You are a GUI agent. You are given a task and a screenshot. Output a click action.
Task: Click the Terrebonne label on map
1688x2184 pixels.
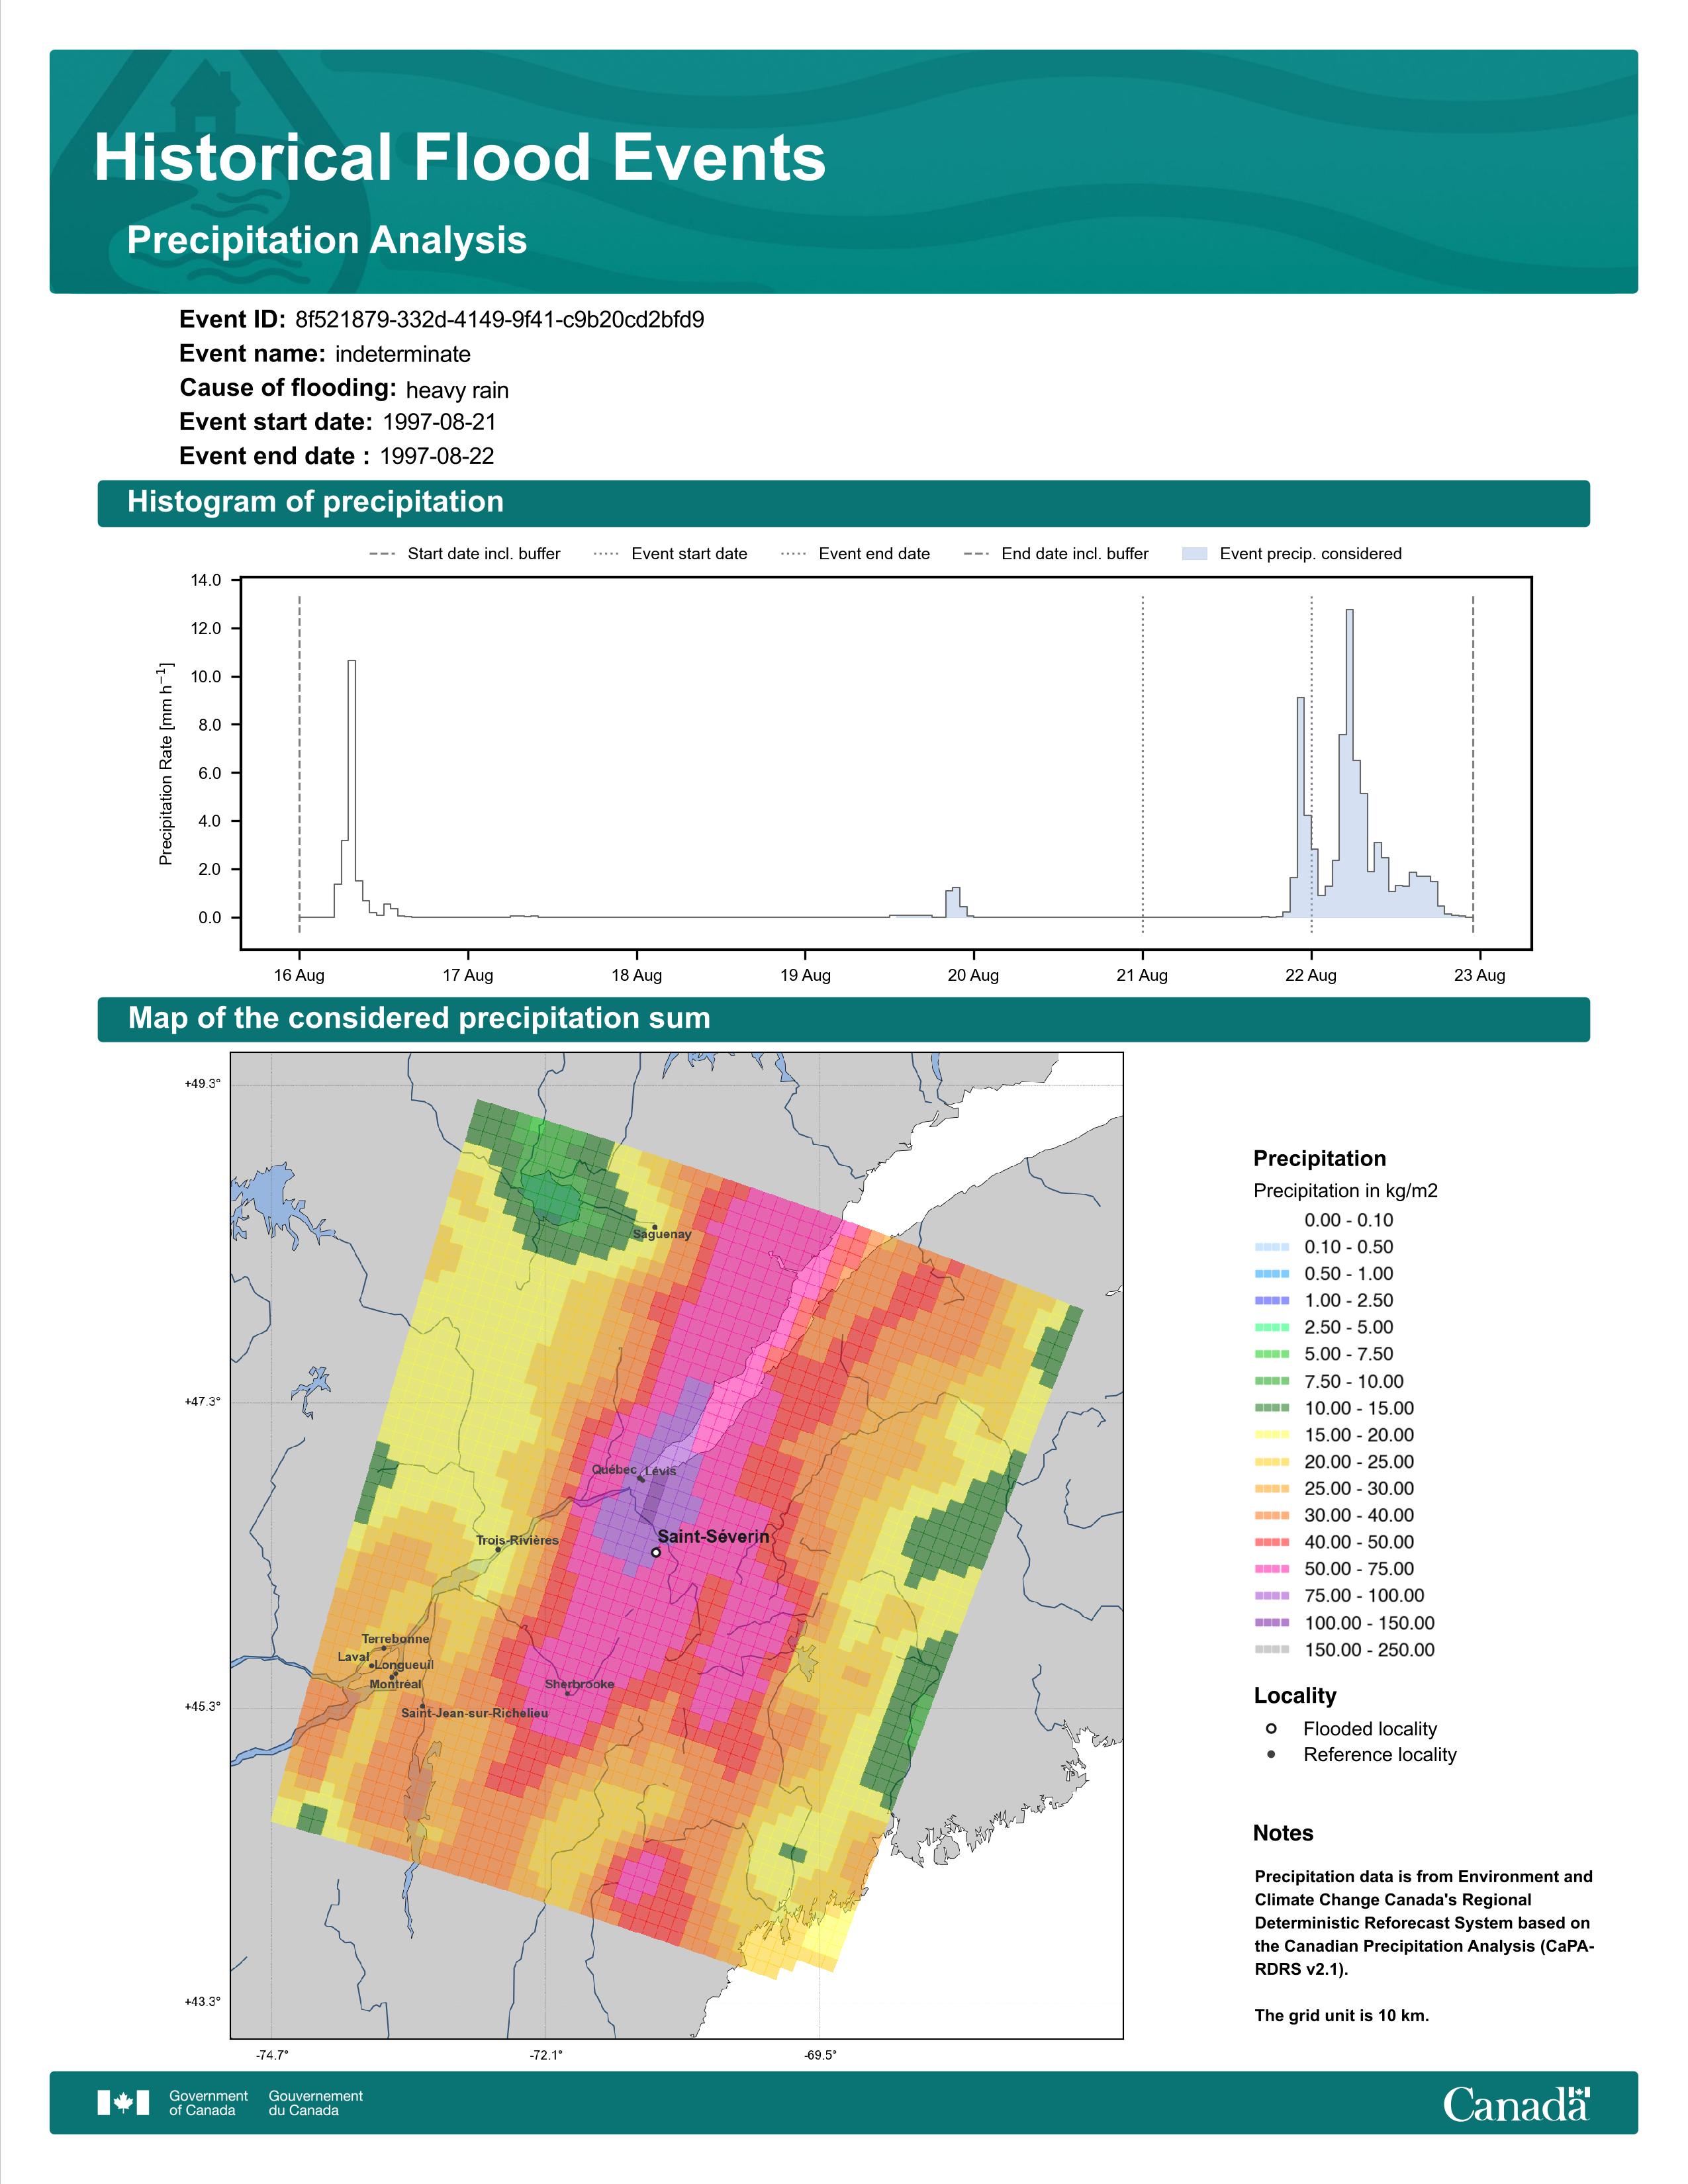click(396, 1639)
